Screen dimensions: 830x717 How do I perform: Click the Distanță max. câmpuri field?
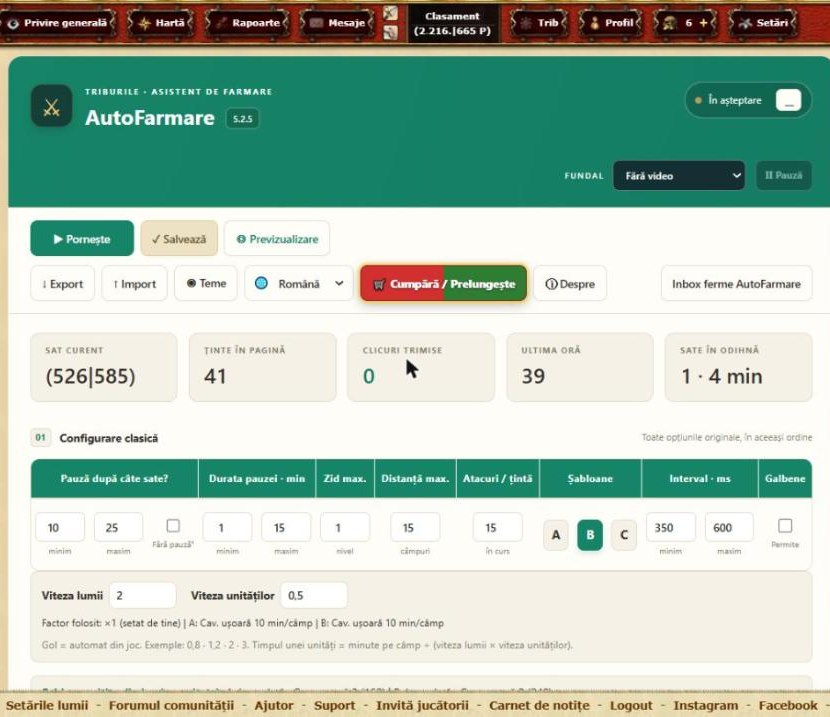pyautogui.click(x=415, y=527)
